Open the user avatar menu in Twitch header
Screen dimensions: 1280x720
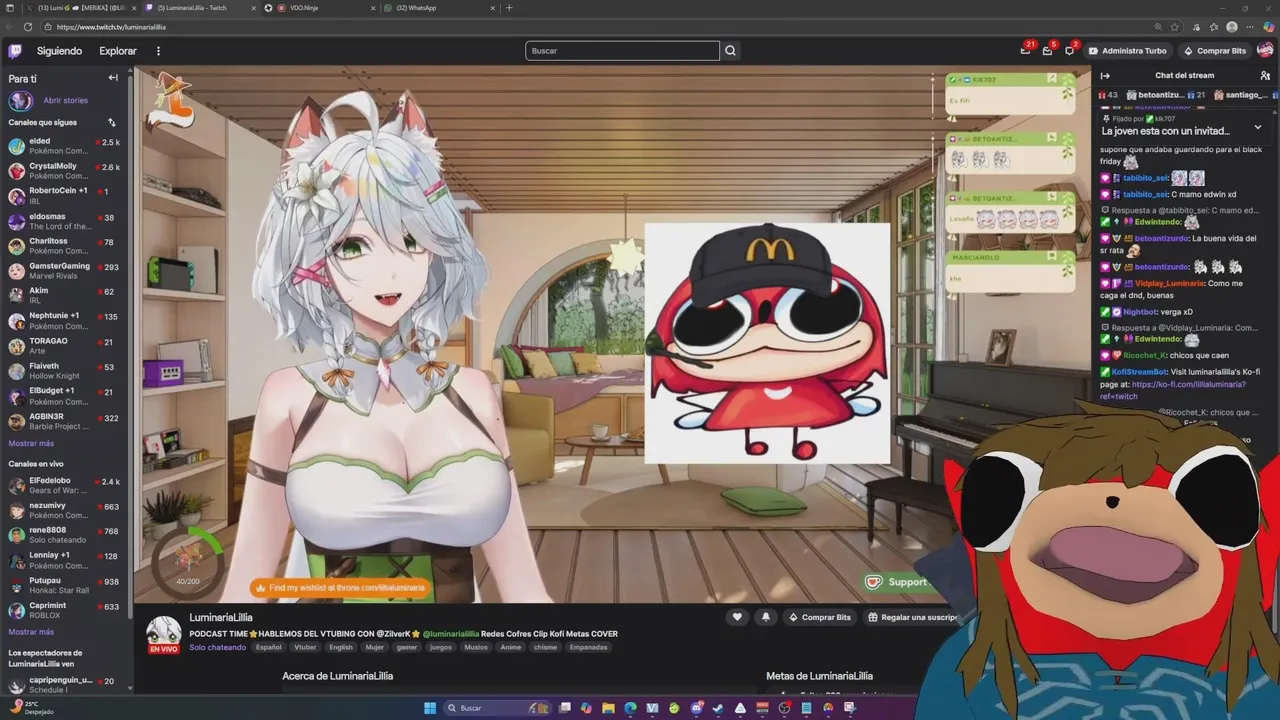tap(1265, 51)
